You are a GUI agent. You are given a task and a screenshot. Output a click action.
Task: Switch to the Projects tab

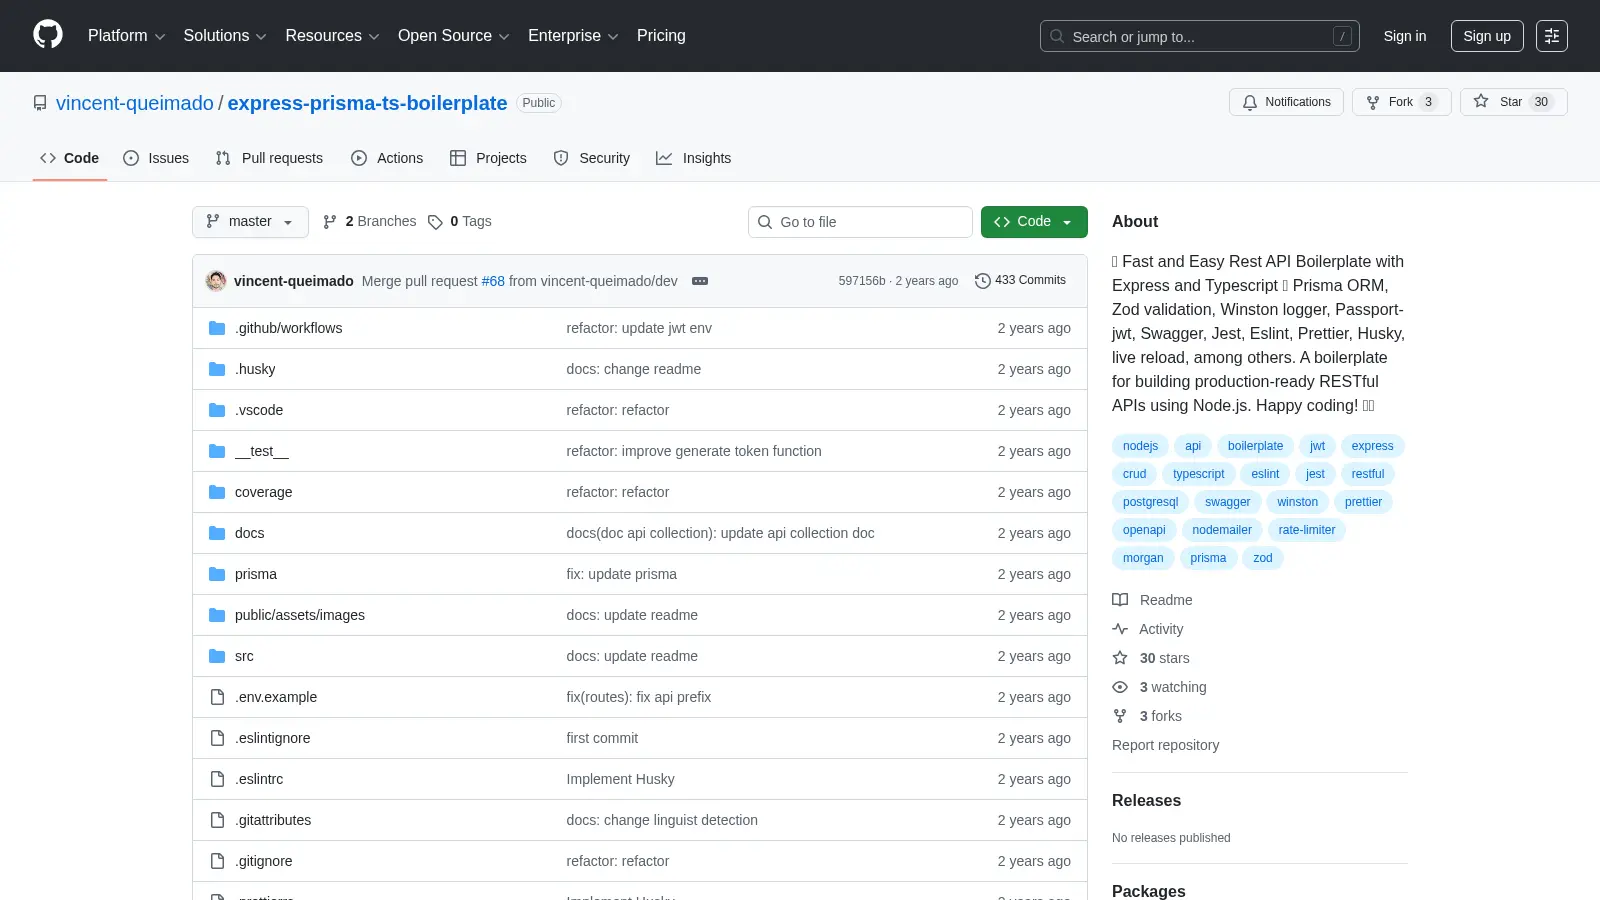tap(488, 158)
